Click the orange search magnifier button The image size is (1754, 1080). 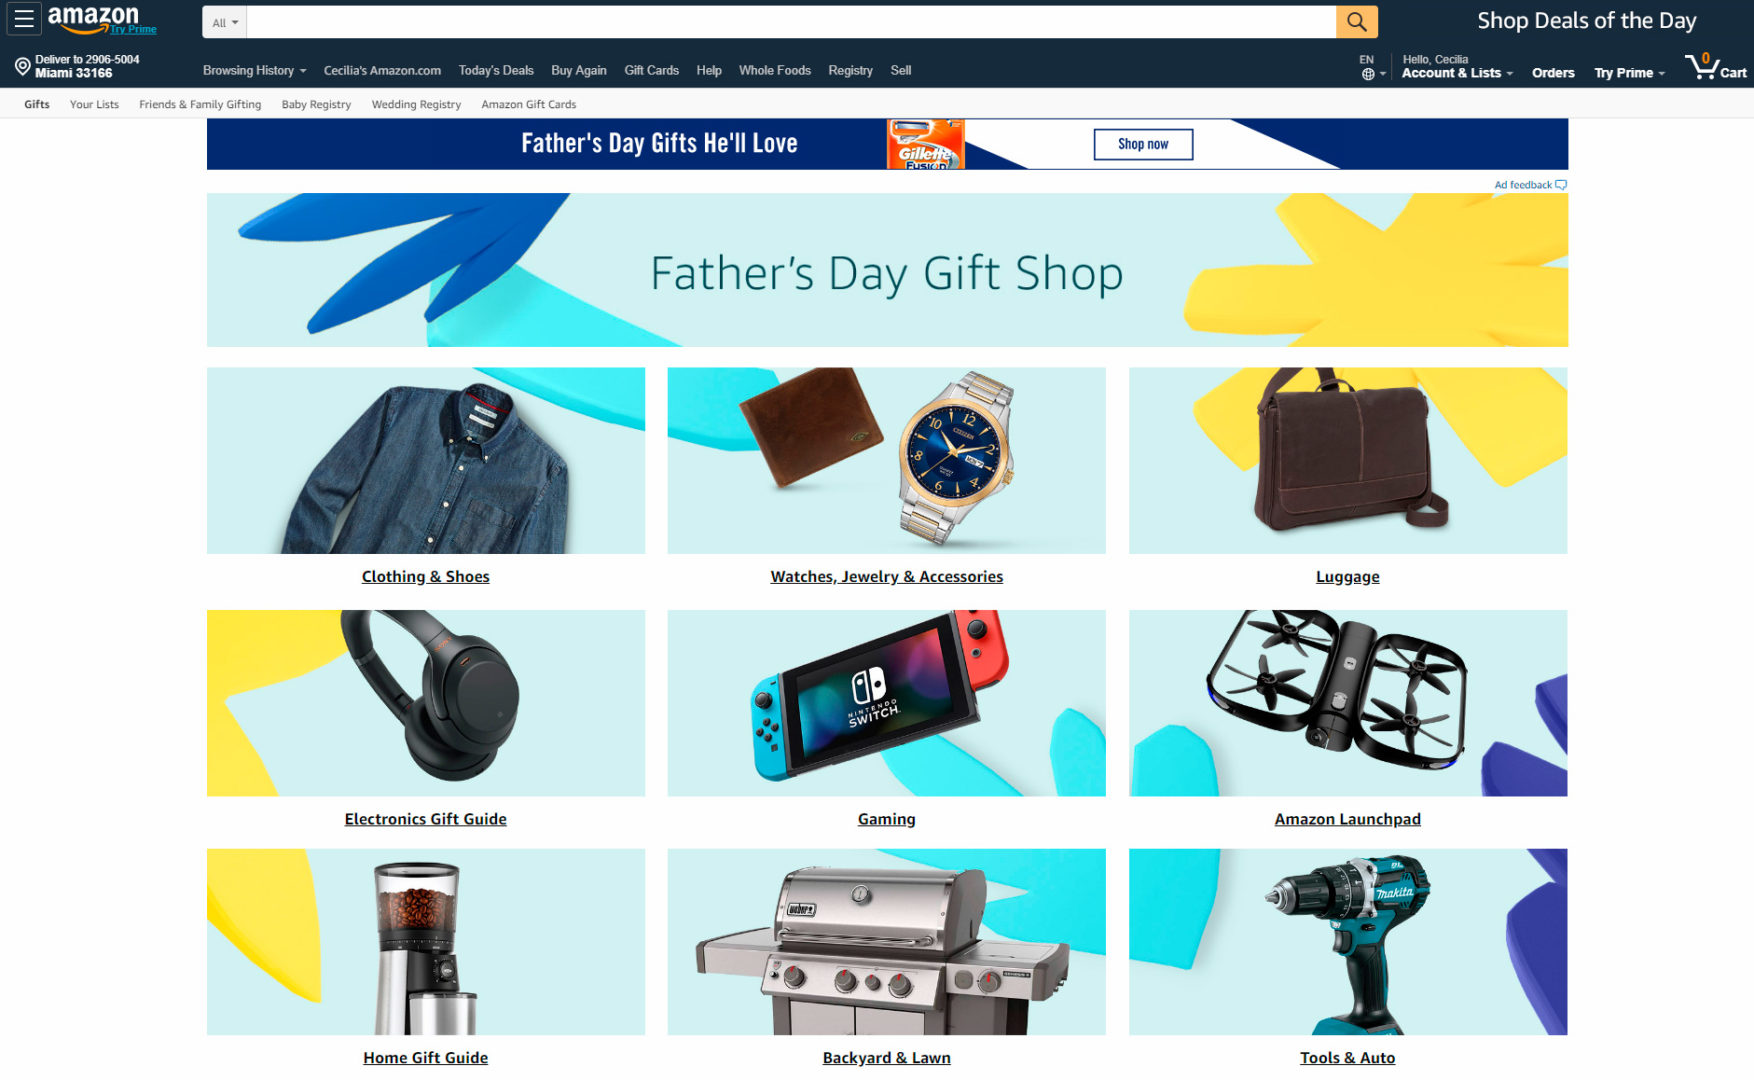pos(1356,22)
